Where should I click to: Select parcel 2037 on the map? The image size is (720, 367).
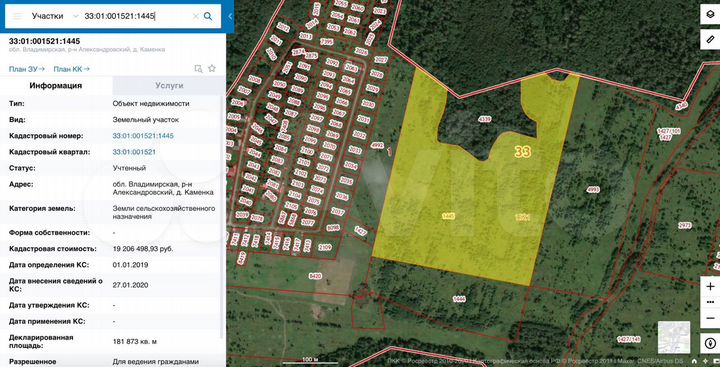pos(338,212)
